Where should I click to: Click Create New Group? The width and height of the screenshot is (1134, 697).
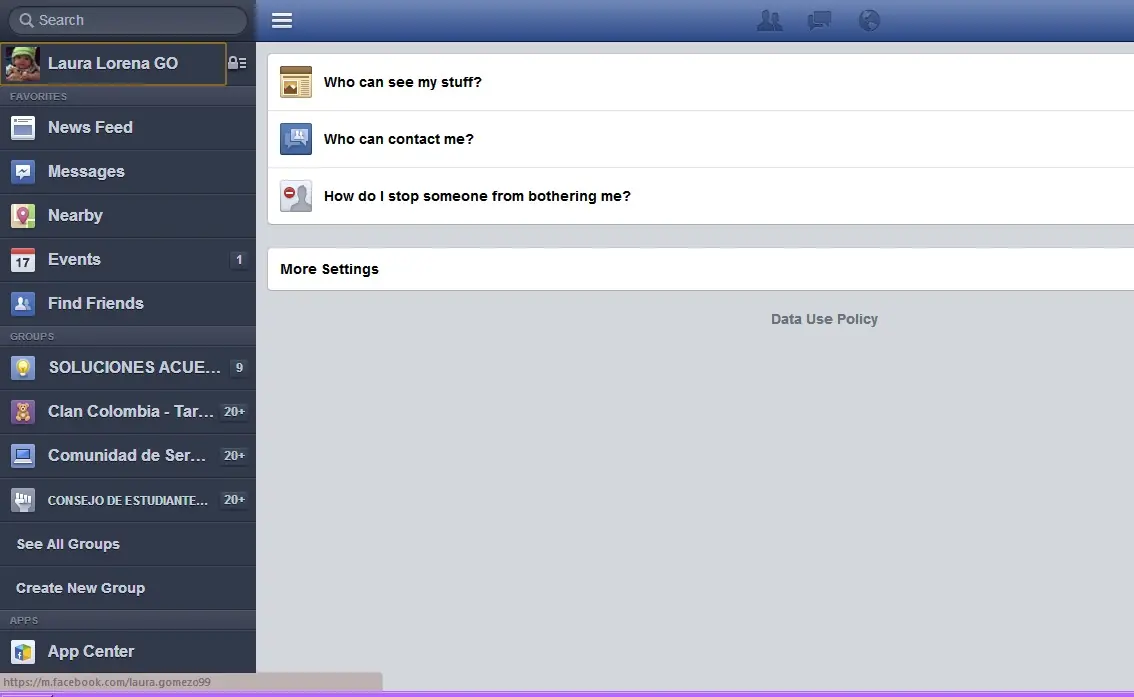click(x=128, y=589)
